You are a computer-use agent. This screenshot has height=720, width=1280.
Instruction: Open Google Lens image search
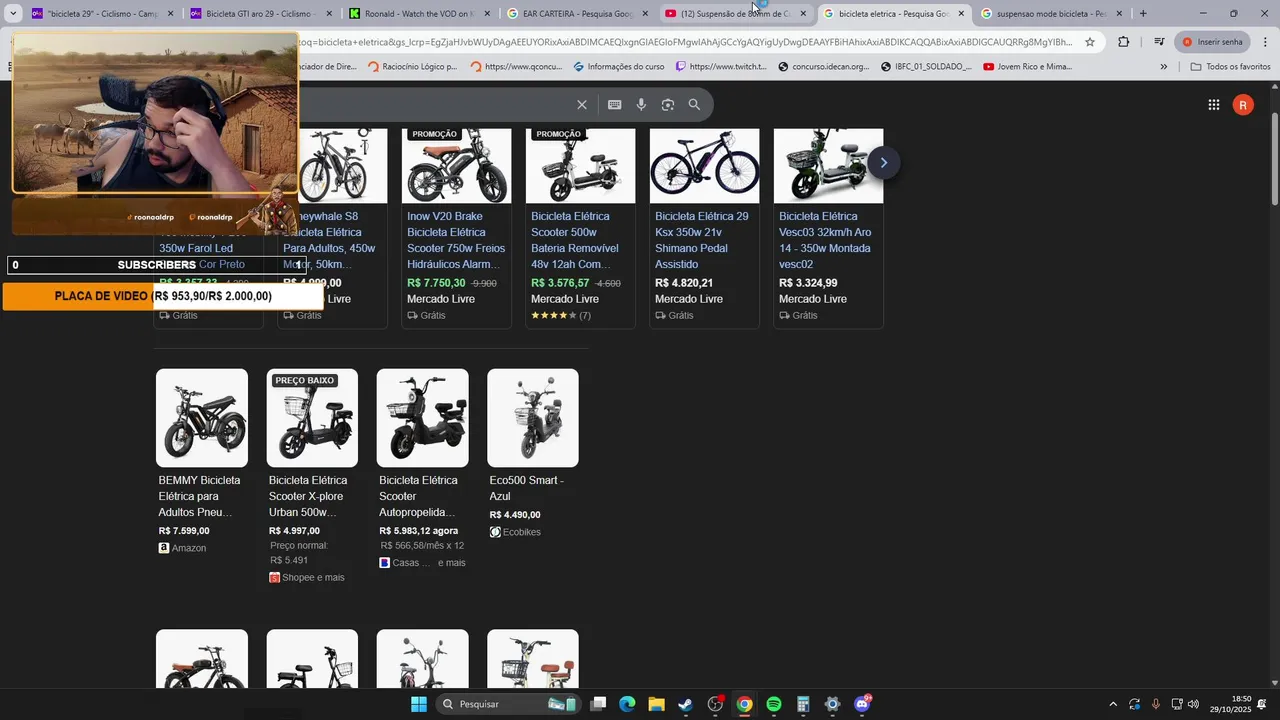pyautogui.click(x=668, y=105)
